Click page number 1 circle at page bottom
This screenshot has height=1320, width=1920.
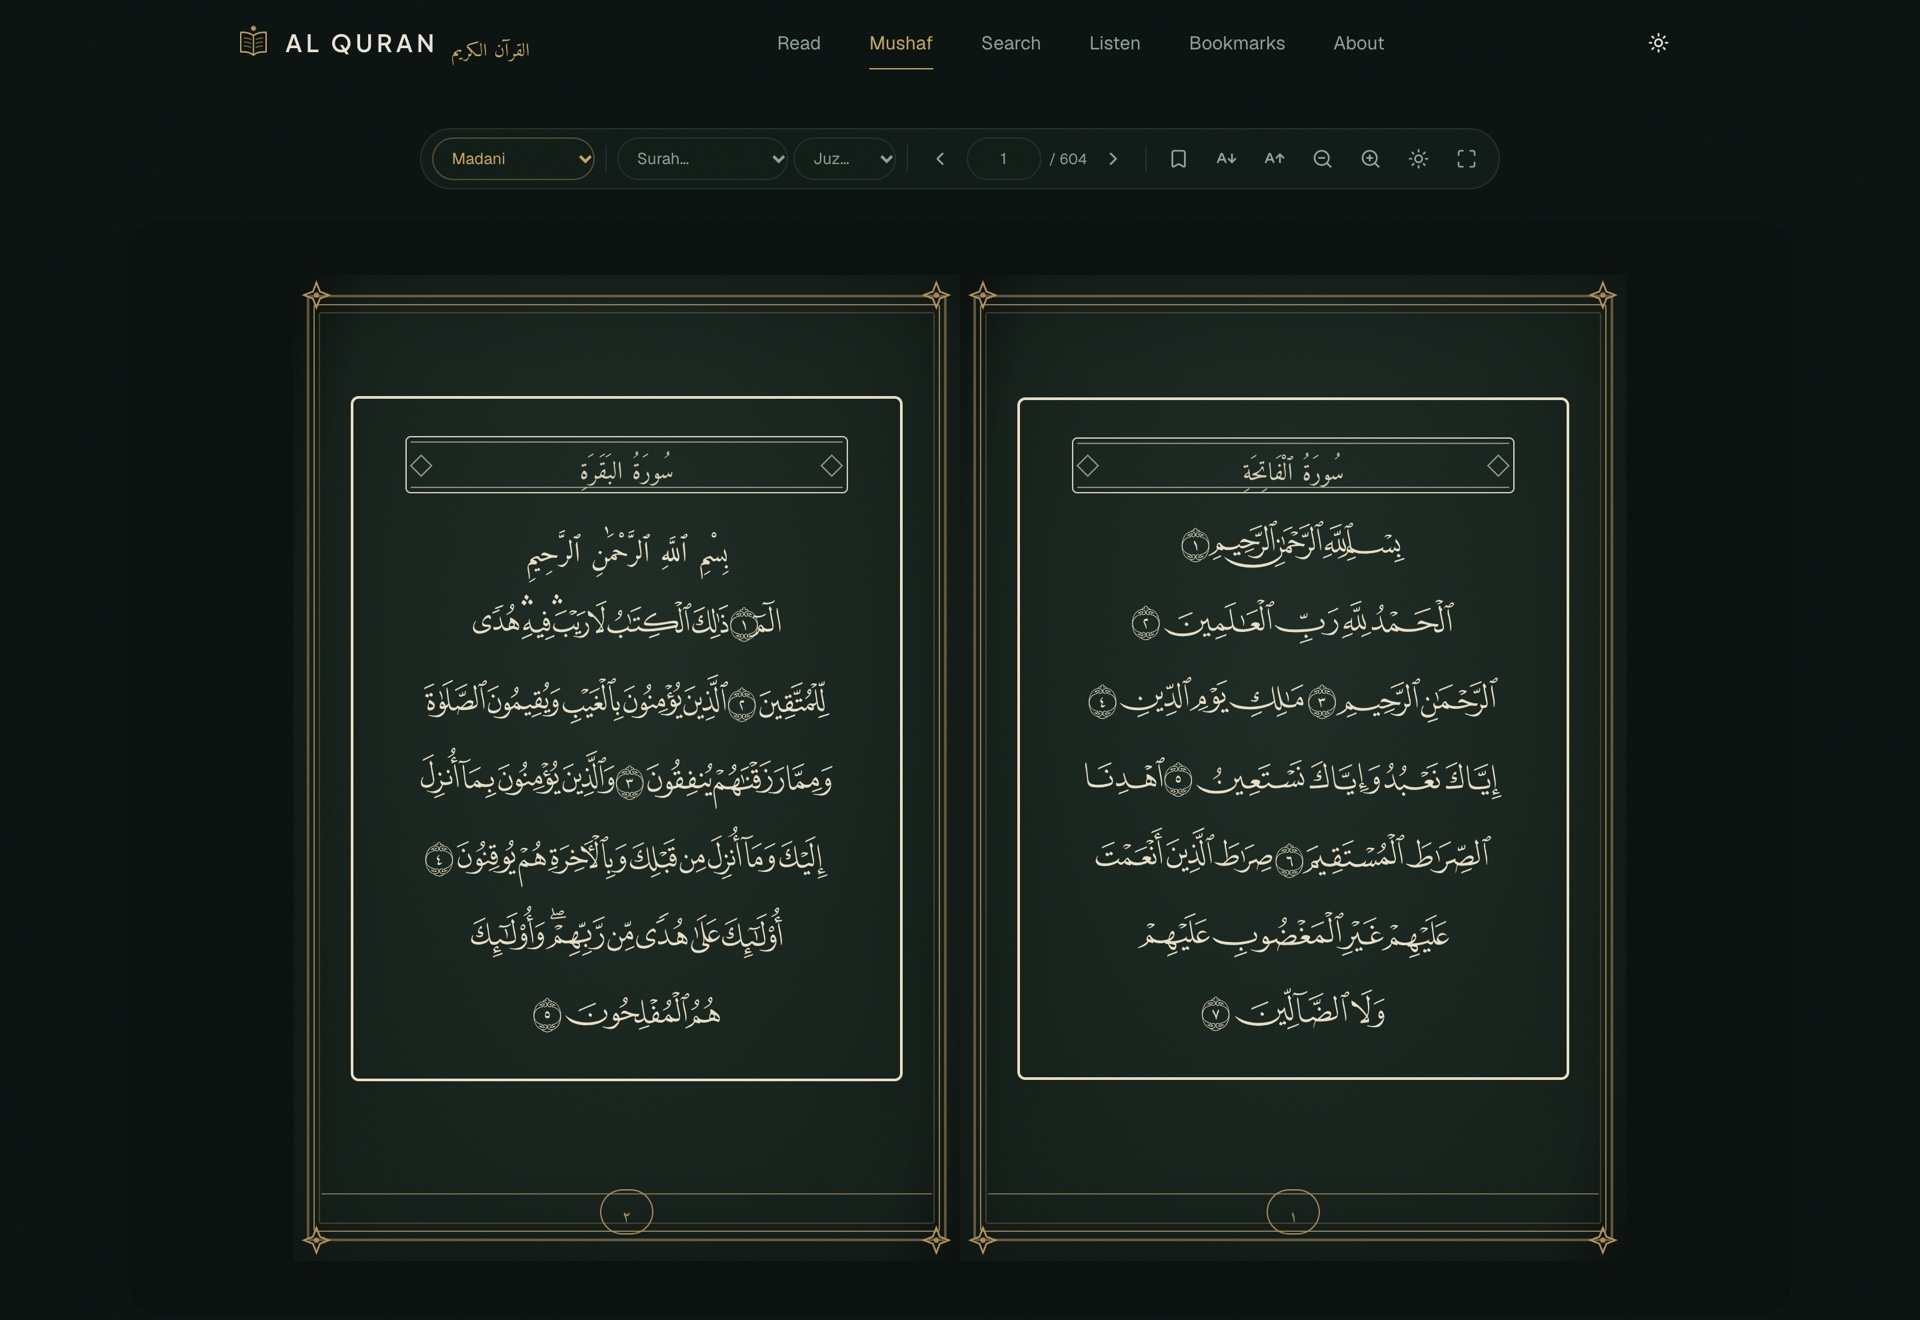[1293, 1212]
